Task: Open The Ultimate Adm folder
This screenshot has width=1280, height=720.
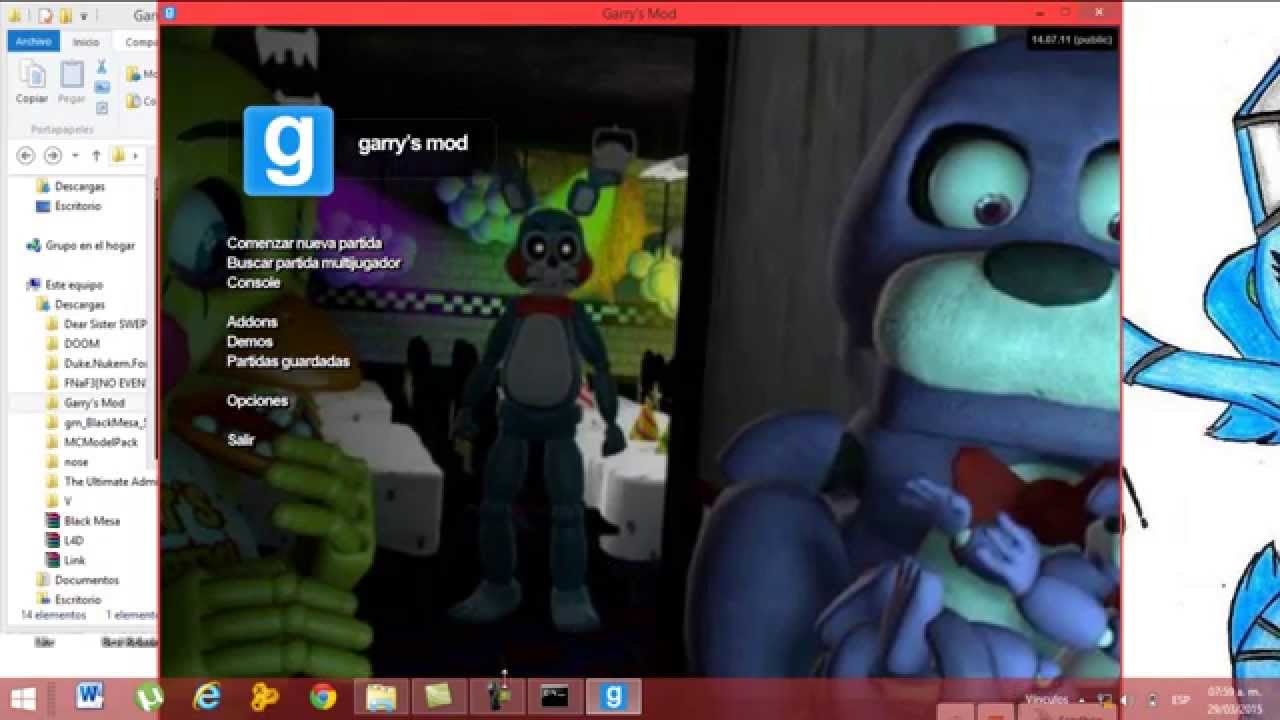Action: (x=102, y=481)
